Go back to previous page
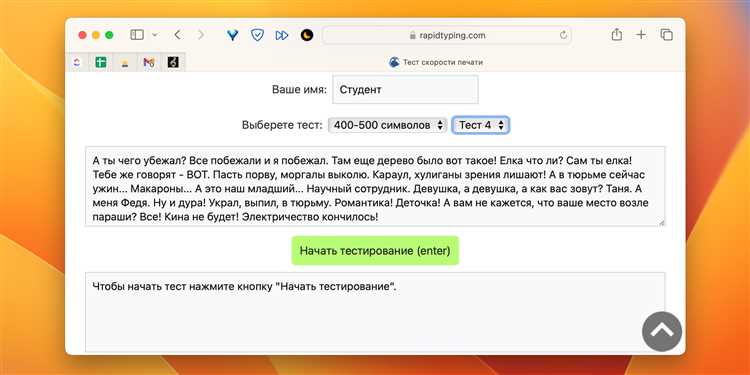Viewport: 750px width, 375px height. [x=177, y=35]
